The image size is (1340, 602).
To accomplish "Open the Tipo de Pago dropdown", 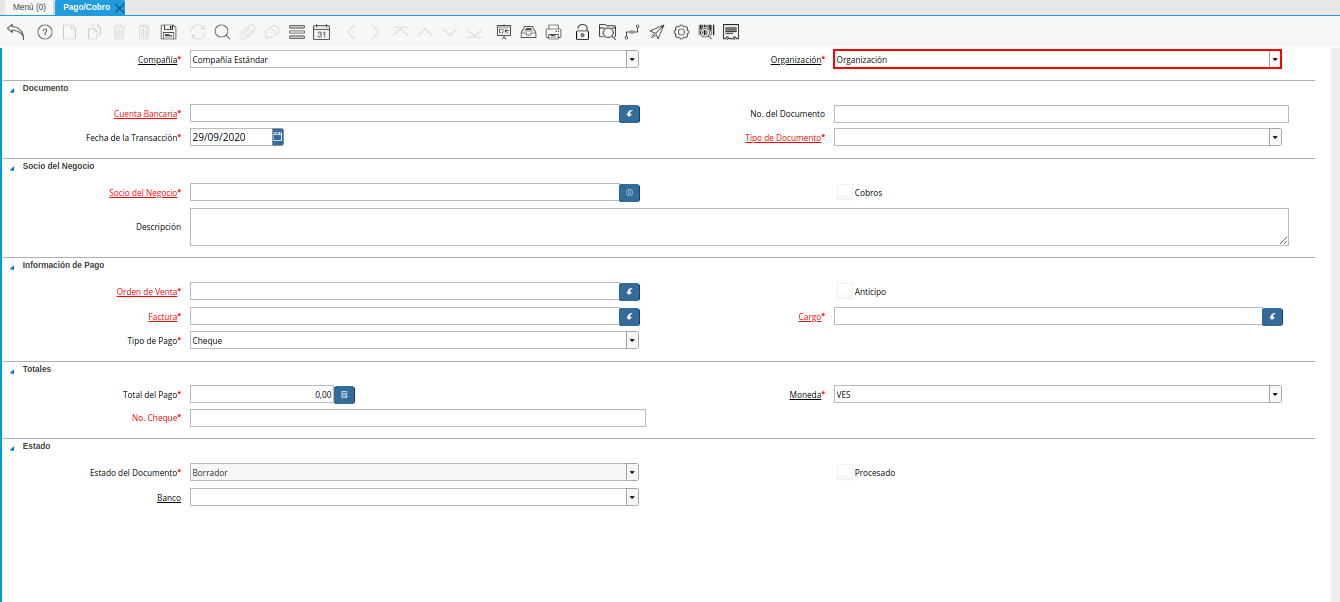I will 632,340.
